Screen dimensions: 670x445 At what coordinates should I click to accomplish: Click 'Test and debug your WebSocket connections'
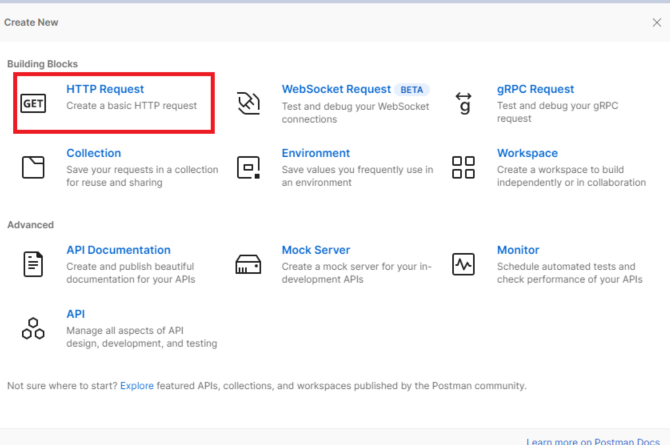(x=355, y=113)
